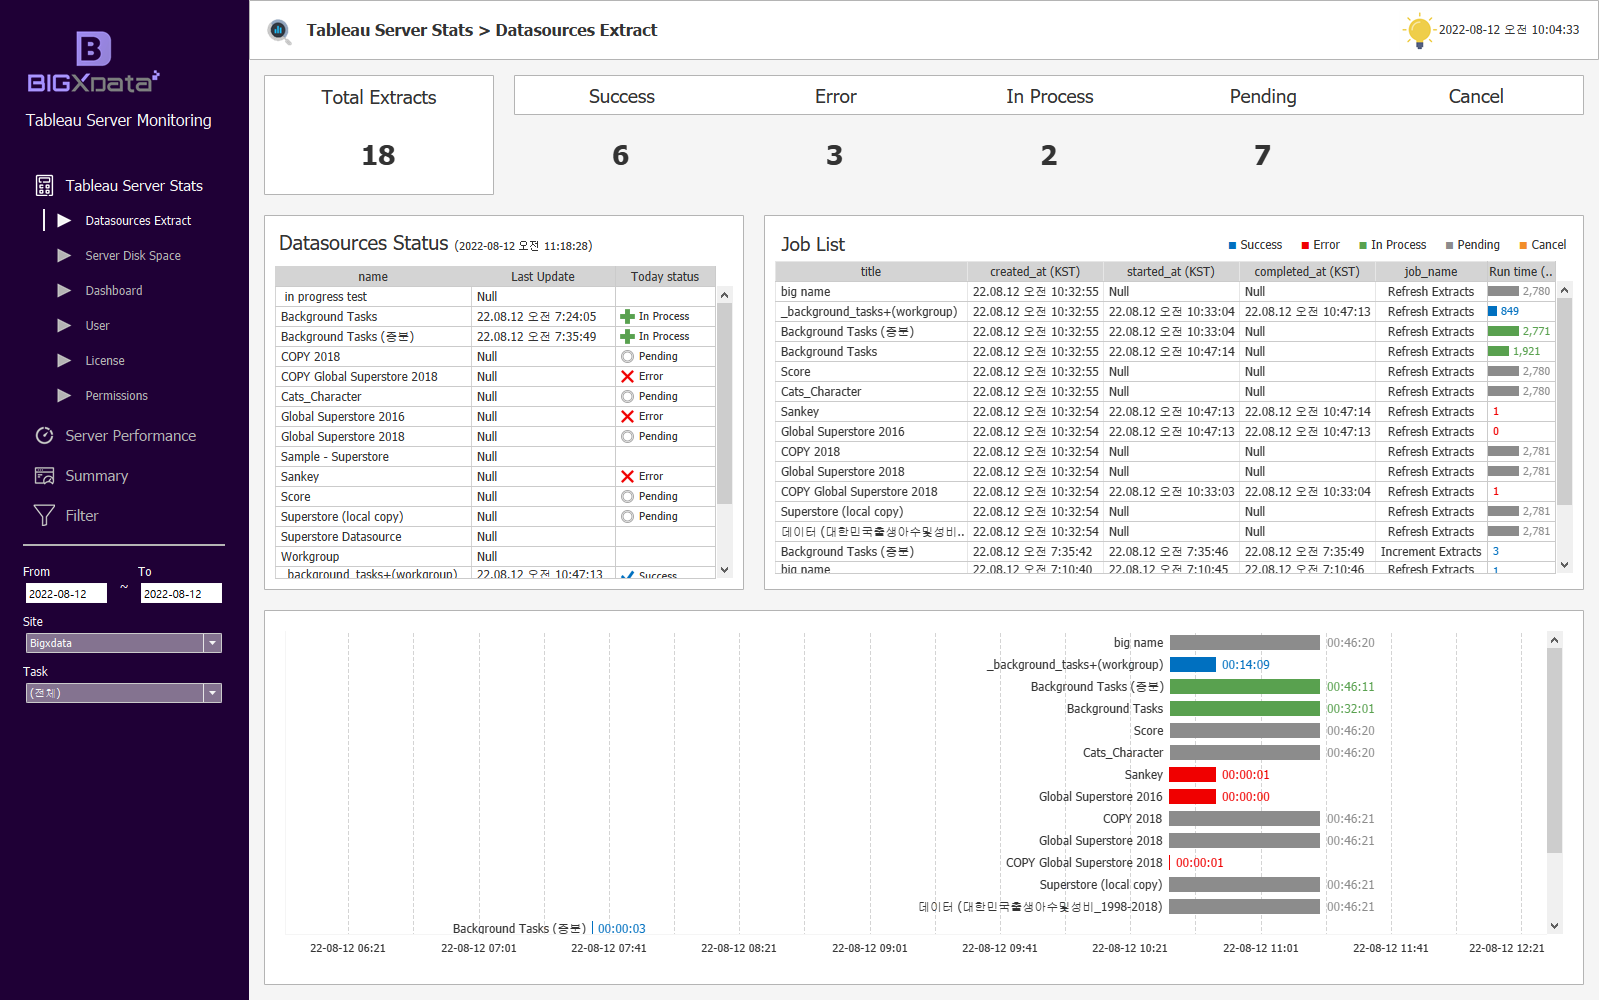Viewport: 1599px width, 1000px height.
Task: Click arrow icon beside Datasources Extract
Action: pyautogui.click(x=64, y=220)
